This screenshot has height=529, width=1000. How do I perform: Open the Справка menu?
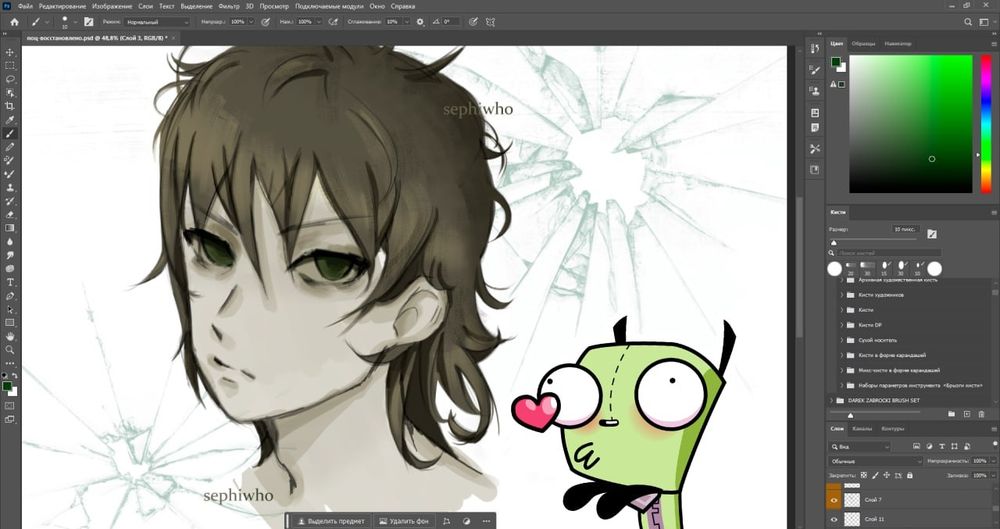pyautogui.click(x=402, y=6)
